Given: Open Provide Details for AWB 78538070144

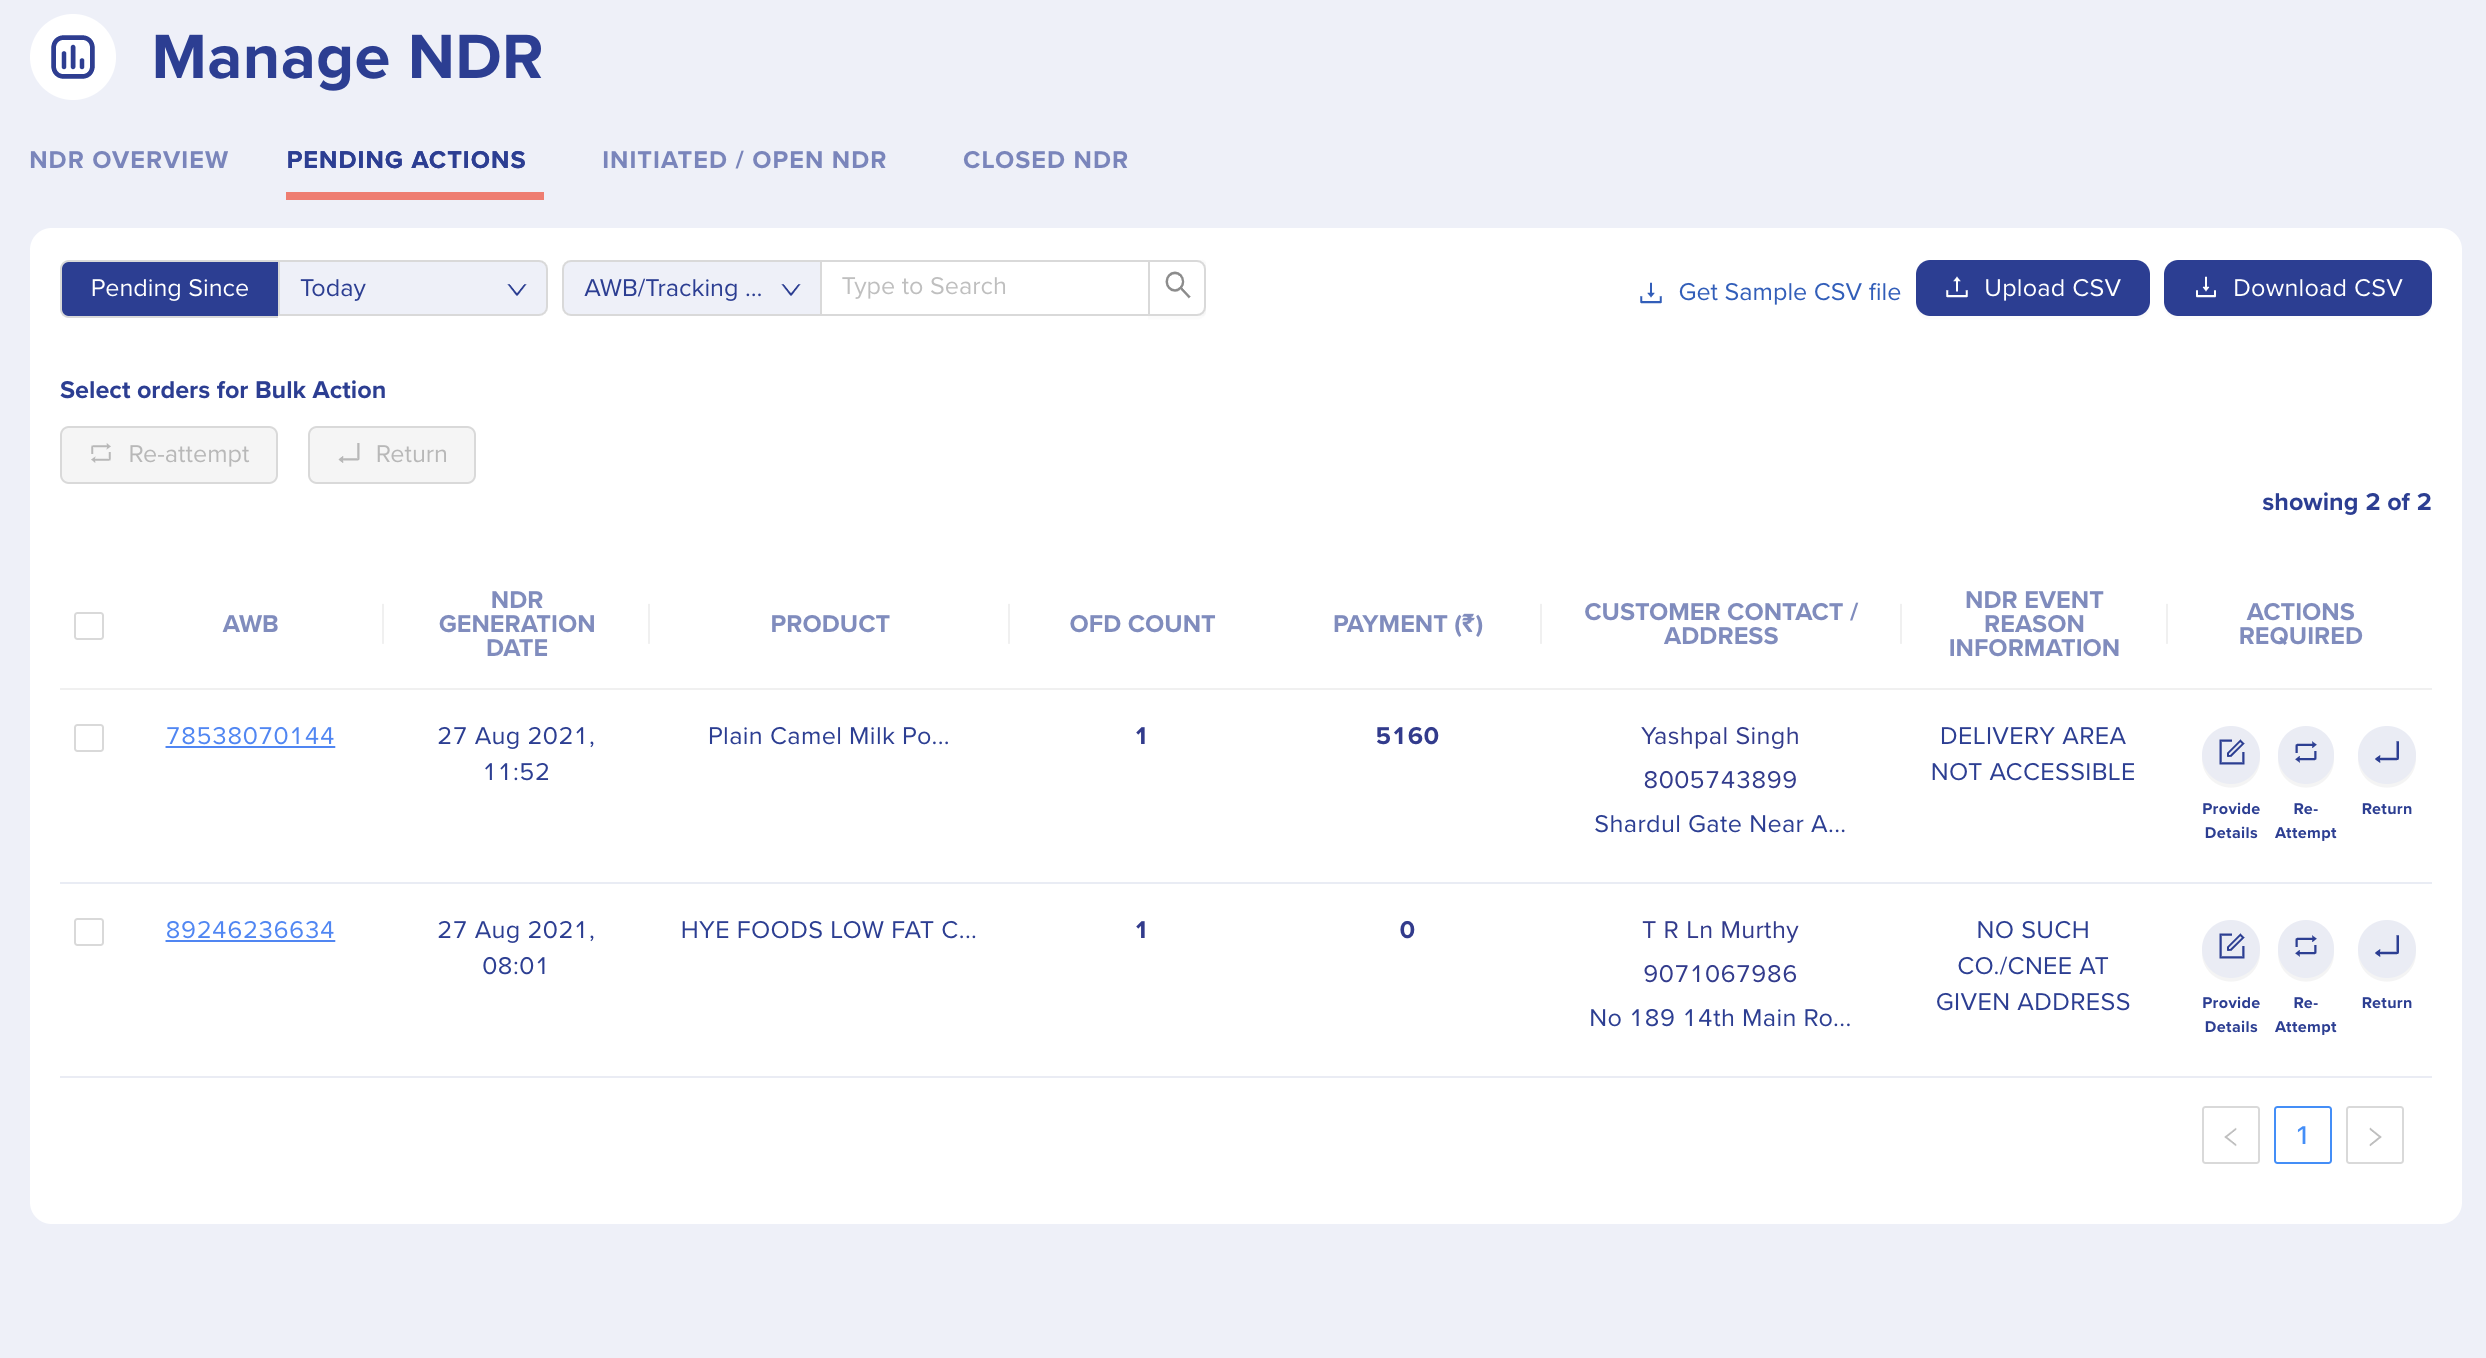Looking at the screenshot, I should point(2230,756).
